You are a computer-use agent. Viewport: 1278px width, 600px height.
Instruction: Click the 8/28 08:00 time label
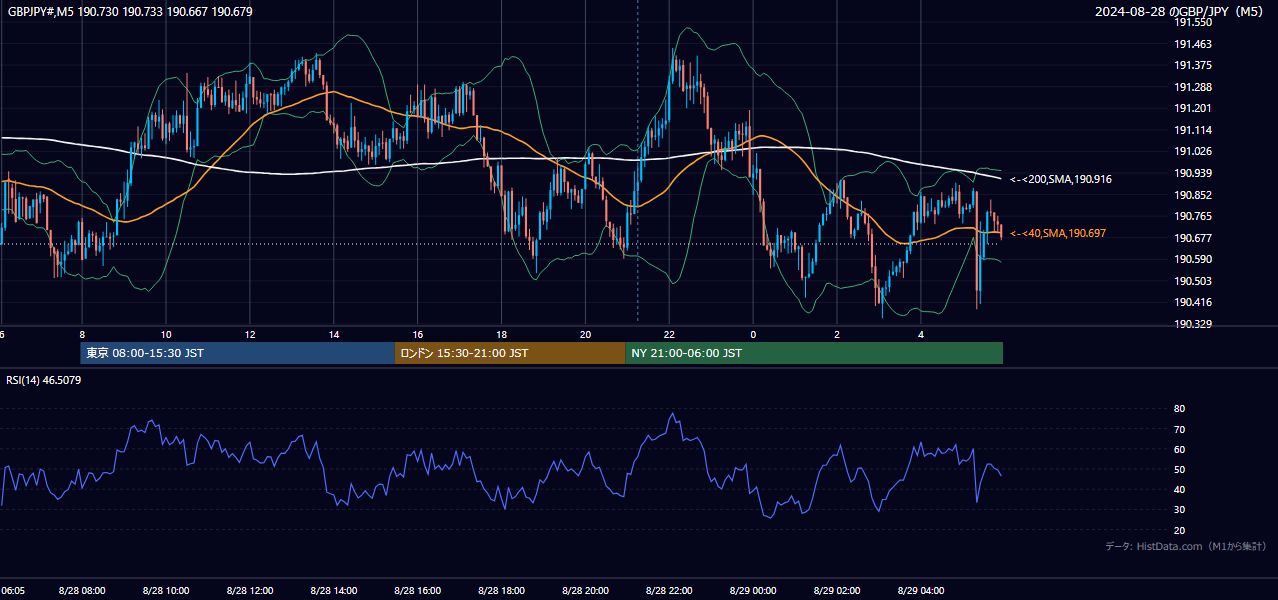[82, 591]
